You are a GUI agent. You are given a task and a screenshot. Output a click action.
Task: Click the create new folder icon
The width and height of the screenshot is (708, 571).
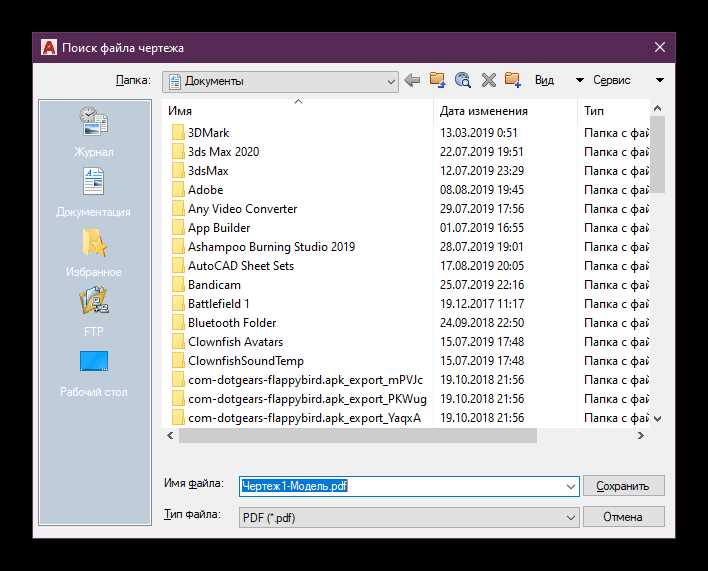(513, 80)
